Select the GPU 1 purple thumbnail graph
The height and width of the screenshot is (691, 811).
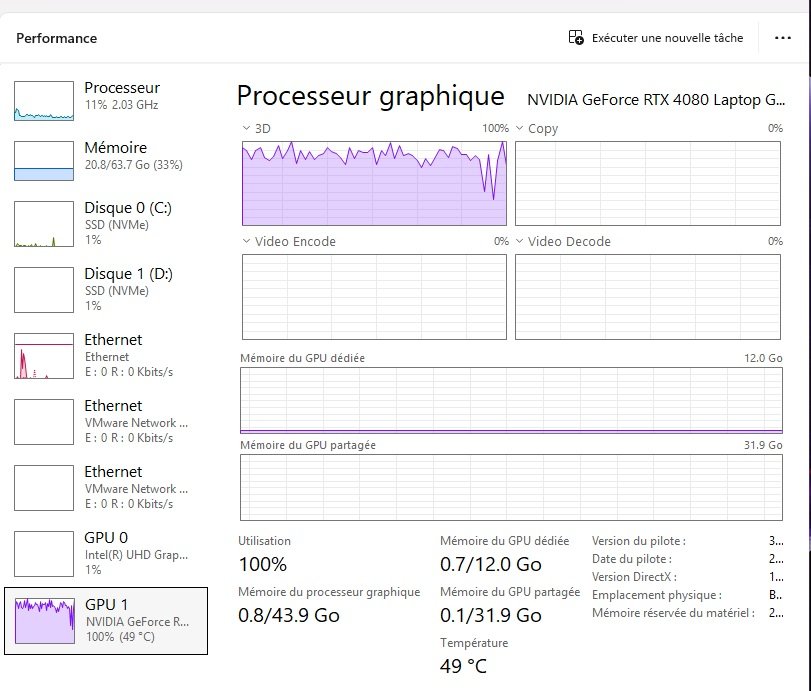point(45,621)
